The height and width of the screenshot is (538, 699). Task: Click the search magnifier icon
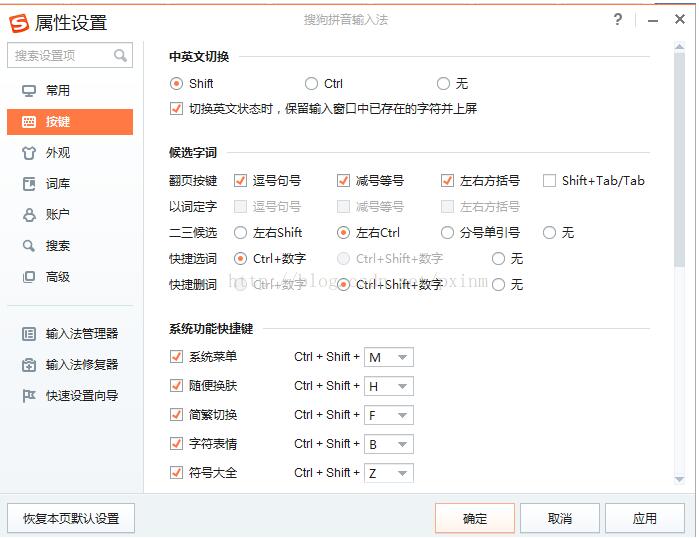(x=120, y=55)
